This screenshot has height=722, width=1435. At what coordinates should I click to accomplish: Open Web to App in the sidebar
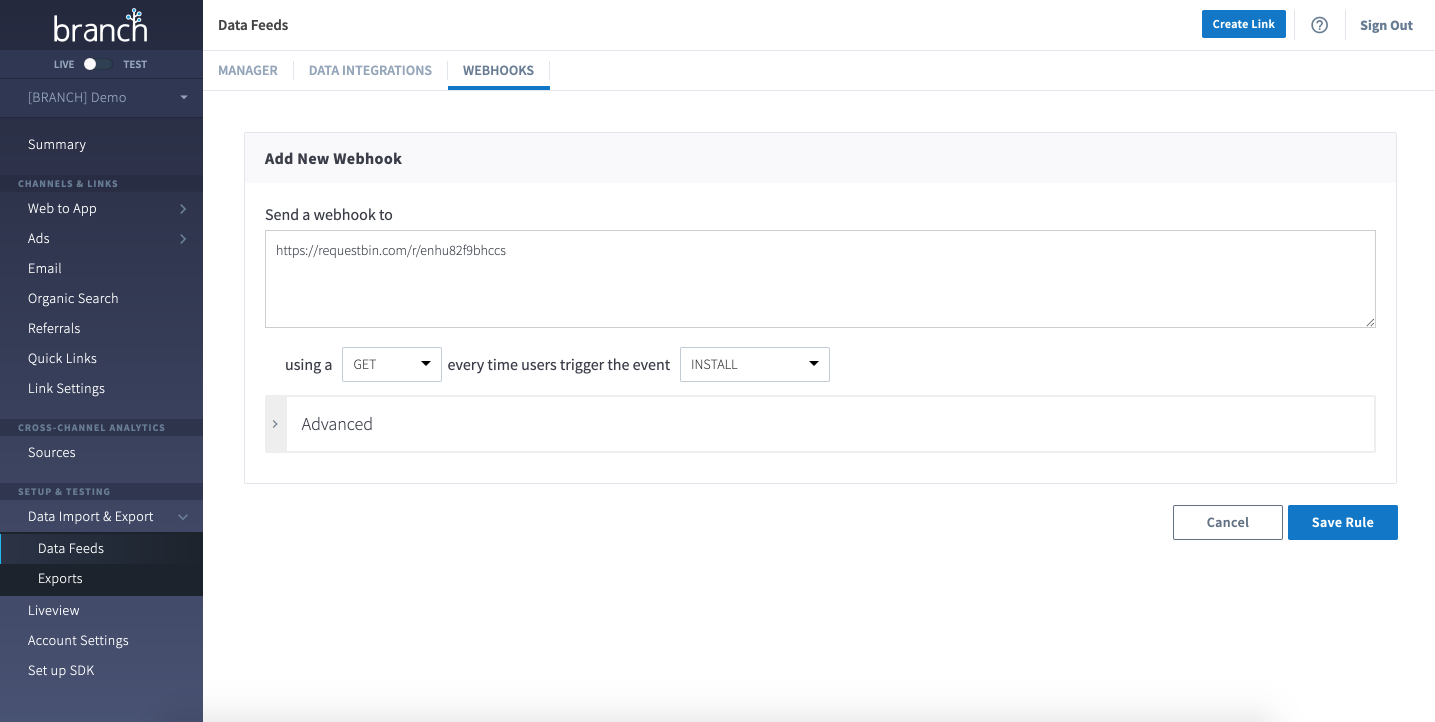coord(62,209)
